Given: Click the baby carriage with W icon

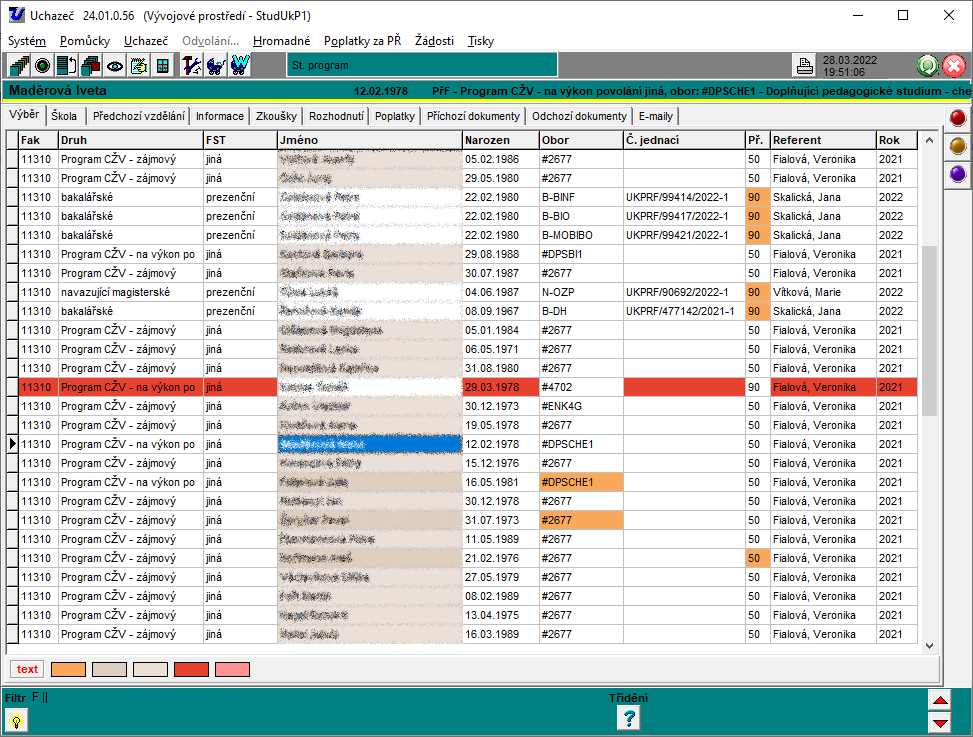Looking at the screenshot, I should [x=239, y=66].
